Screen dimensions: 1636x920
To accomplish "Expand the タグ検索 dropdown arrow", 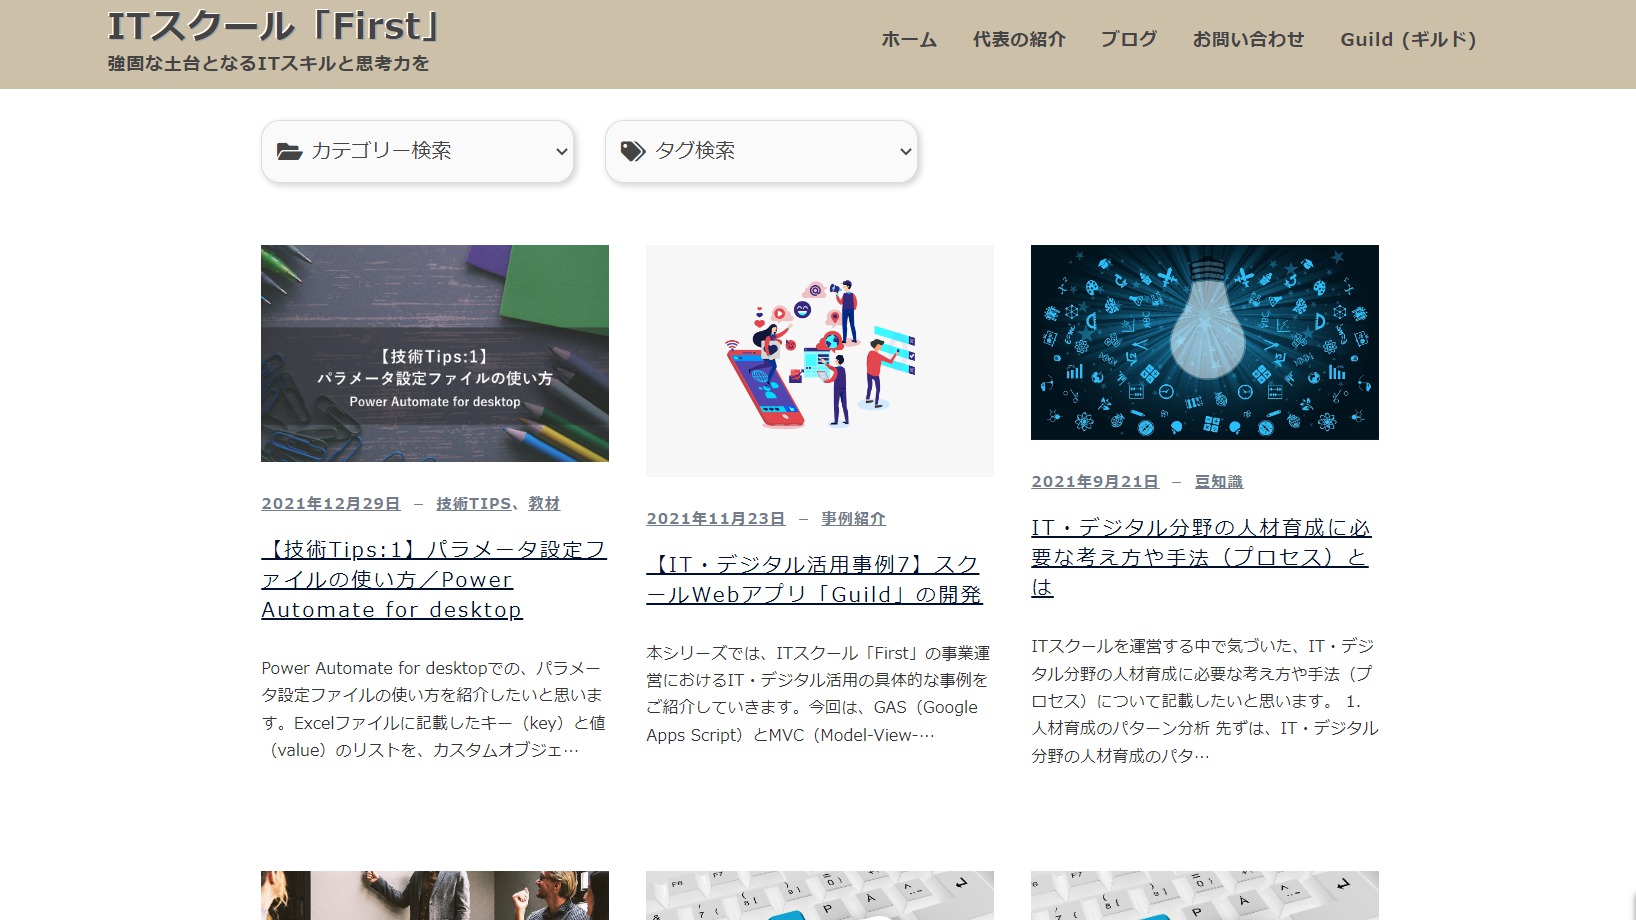I will [905, 152].
